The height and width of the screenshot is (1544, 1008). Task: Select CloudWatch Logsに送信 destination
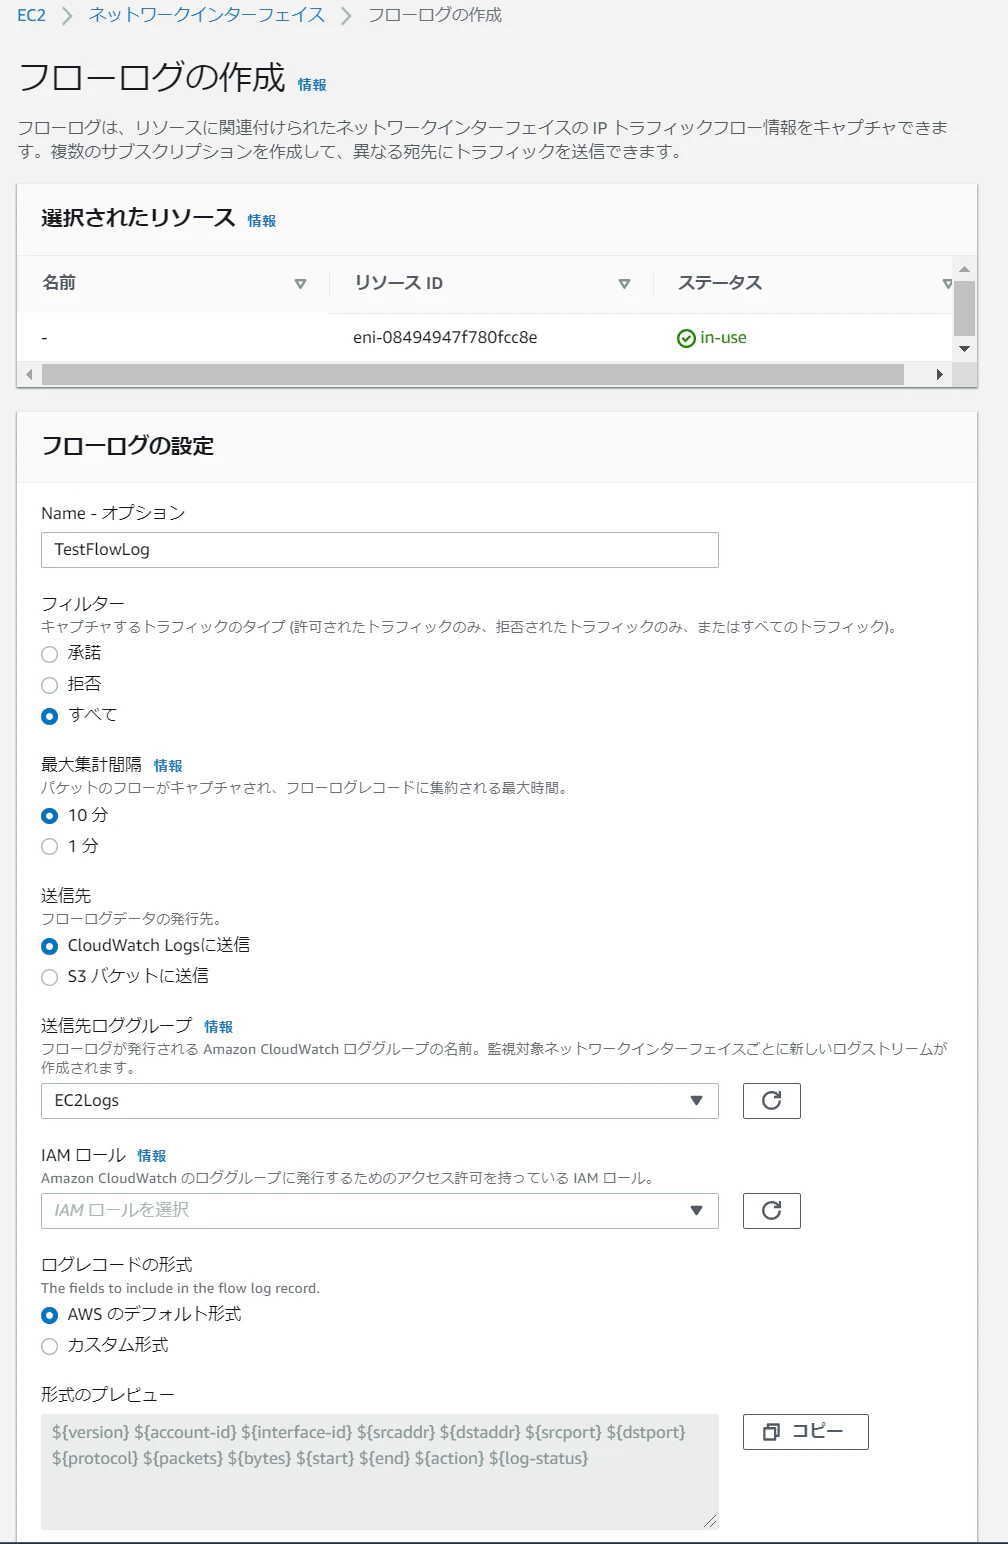(50, 946)
